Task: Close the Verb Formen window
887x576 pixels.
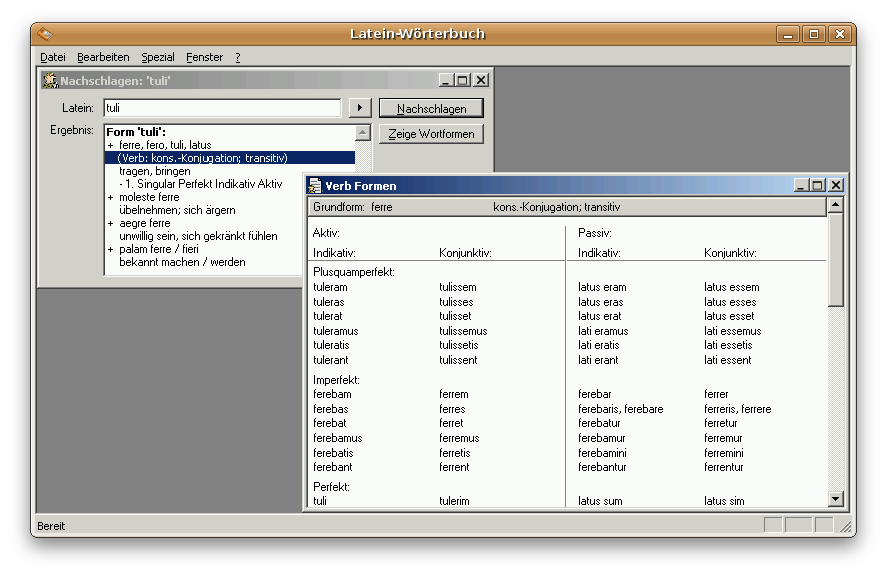Action: coord(835,185)
